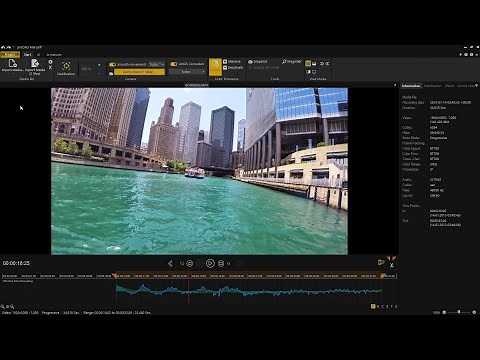The height and width of the screenshot is (360, 480).
Task: Click the stabilization waveform graph
Action: [x=249, y=291]
